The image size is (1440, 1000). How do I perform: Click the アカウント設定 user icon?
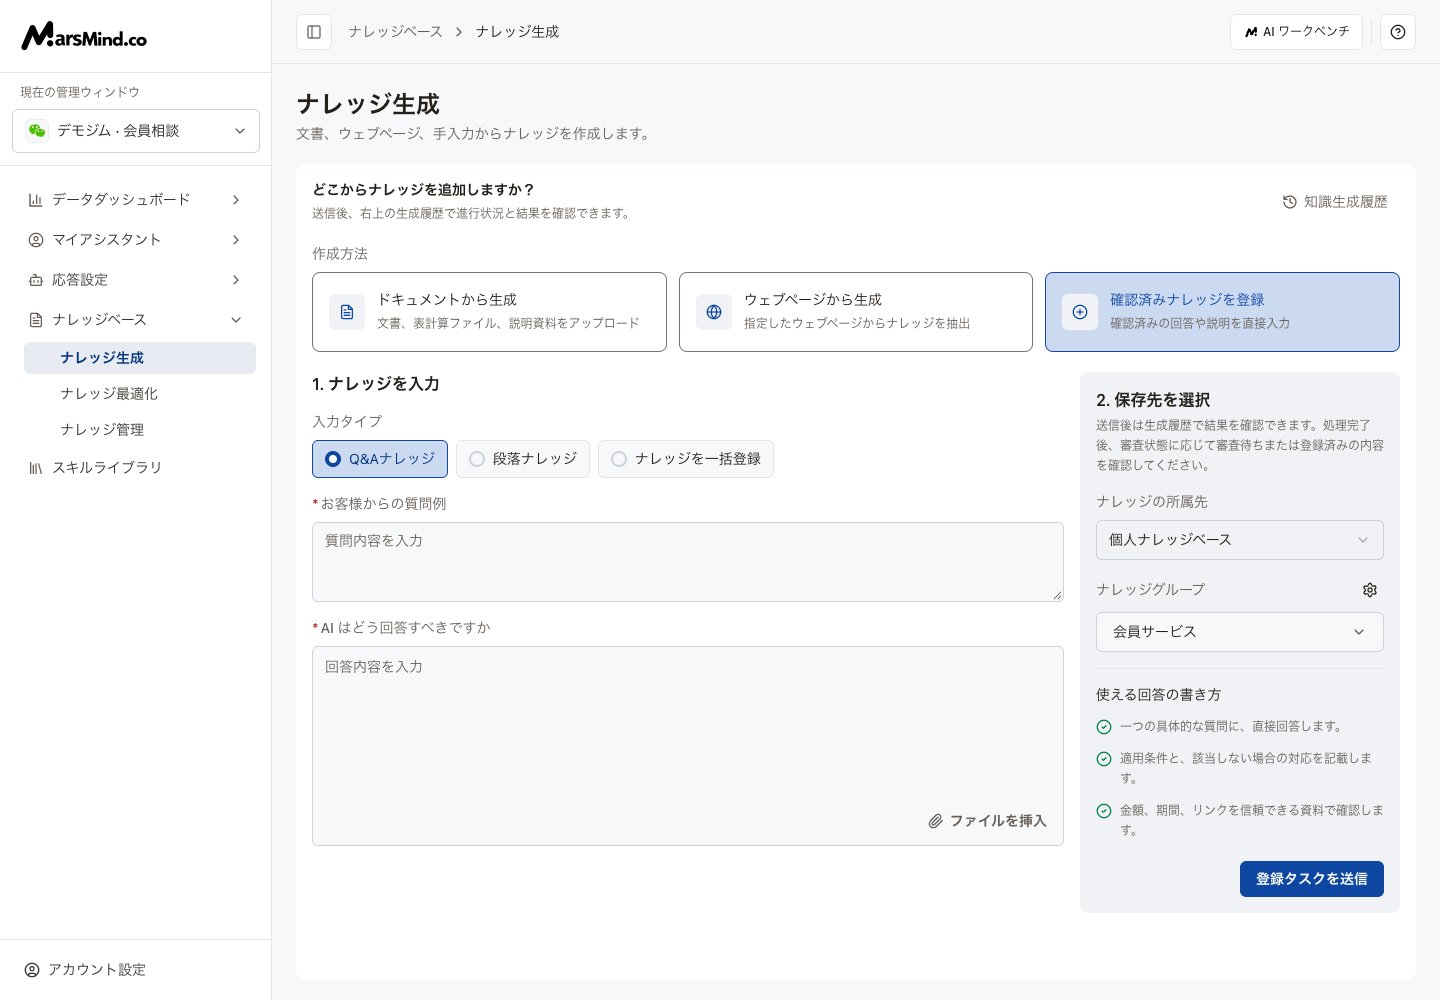(32, 970)
